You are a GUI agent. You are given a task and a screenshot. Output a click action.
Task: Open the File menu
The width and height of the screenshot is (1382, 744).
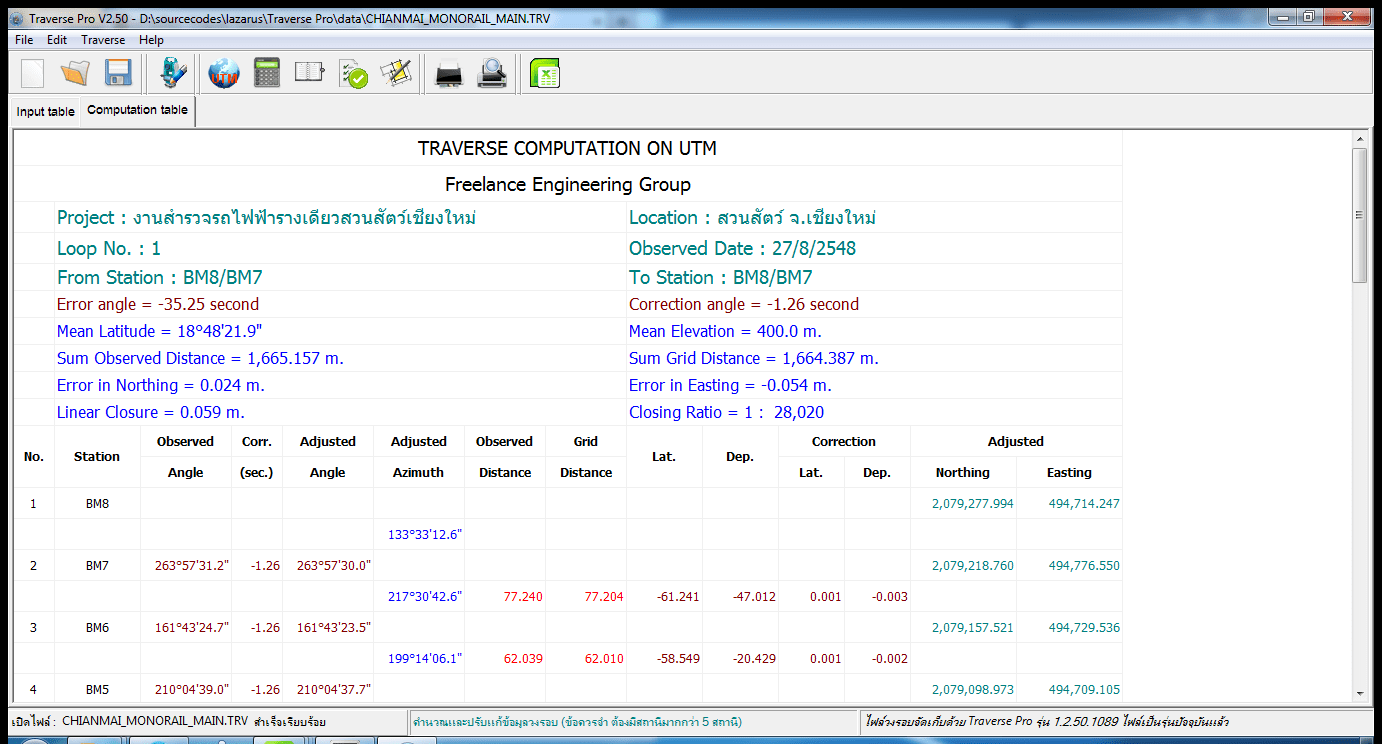coord(24,40)
